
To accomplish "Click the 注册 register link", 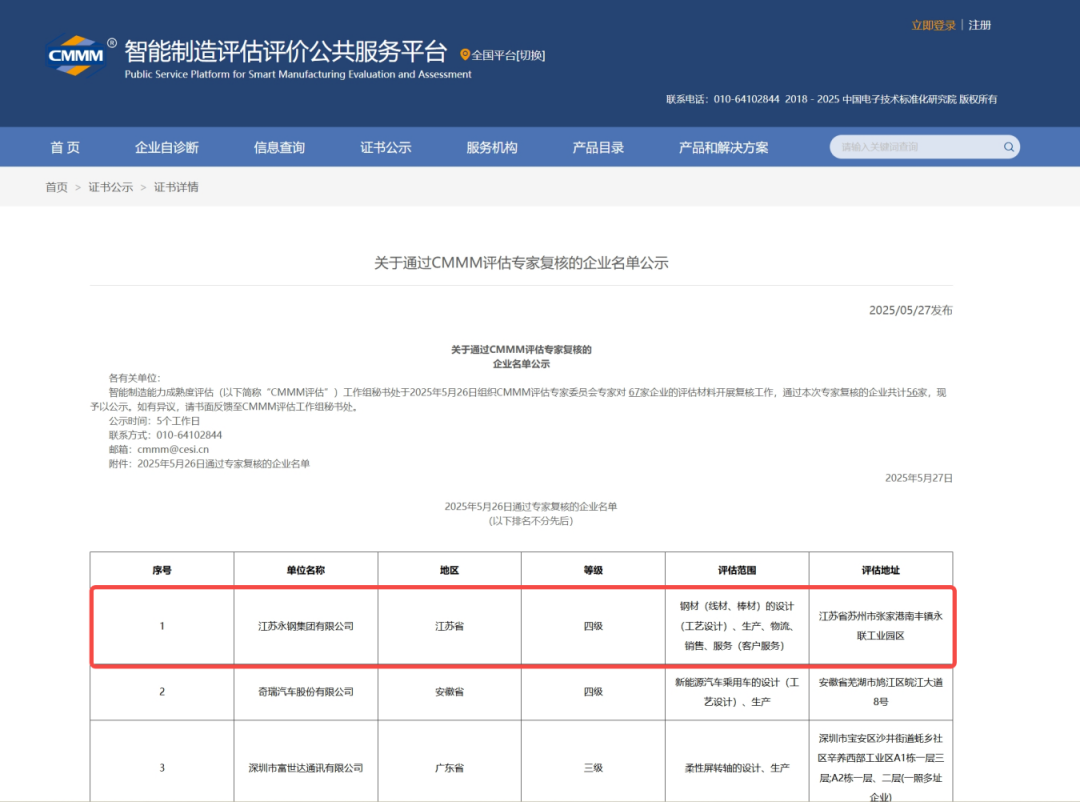I will 979,25.
